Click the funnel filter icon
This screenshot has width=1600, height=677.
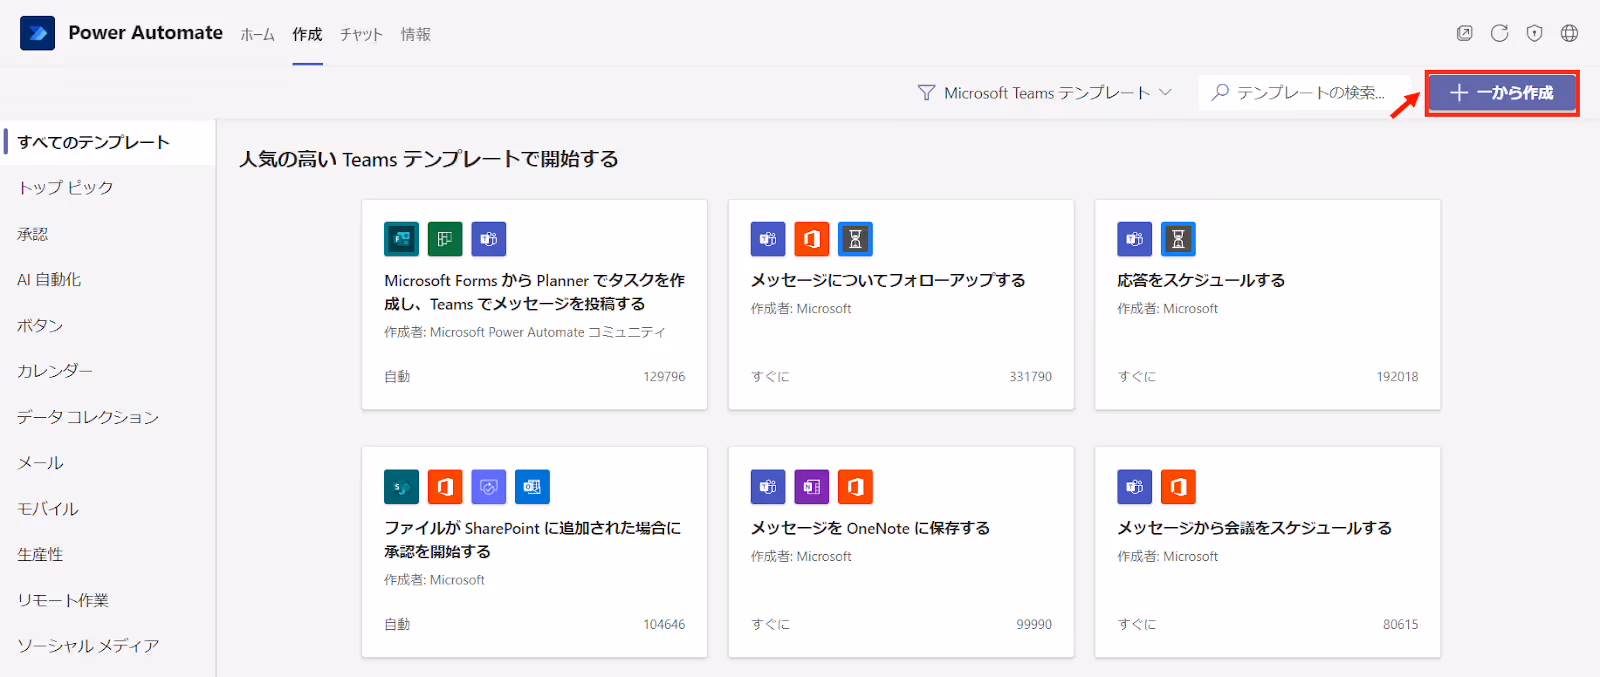coord(926,93)
